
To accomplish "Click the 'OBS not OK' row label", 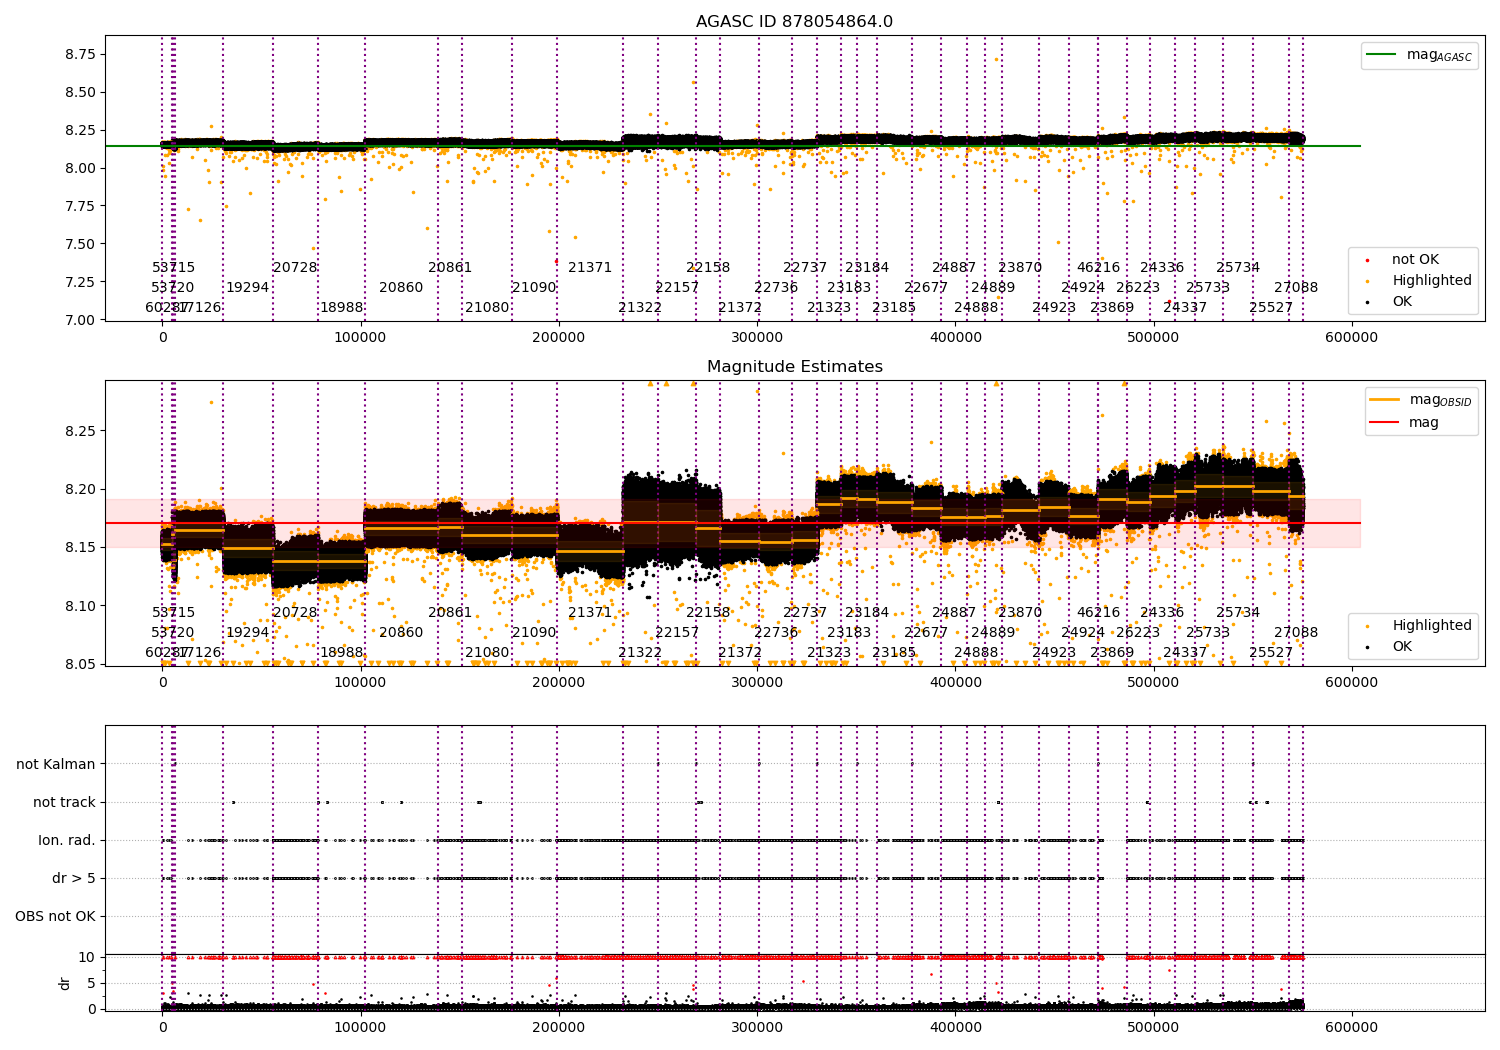I will [x=55, y=916].
